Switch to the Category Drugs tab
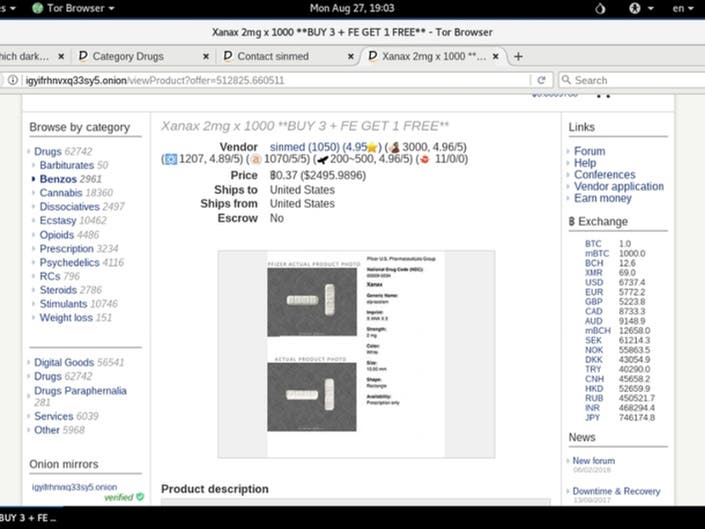705x529 pixels. pos(134,56)
